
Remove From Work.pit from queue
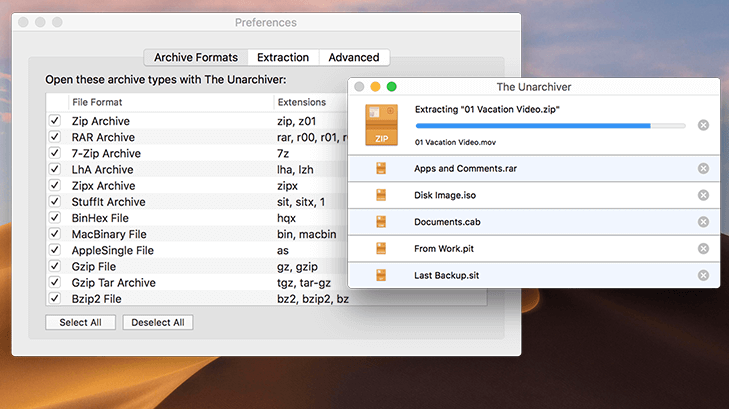tap(703, 249)
